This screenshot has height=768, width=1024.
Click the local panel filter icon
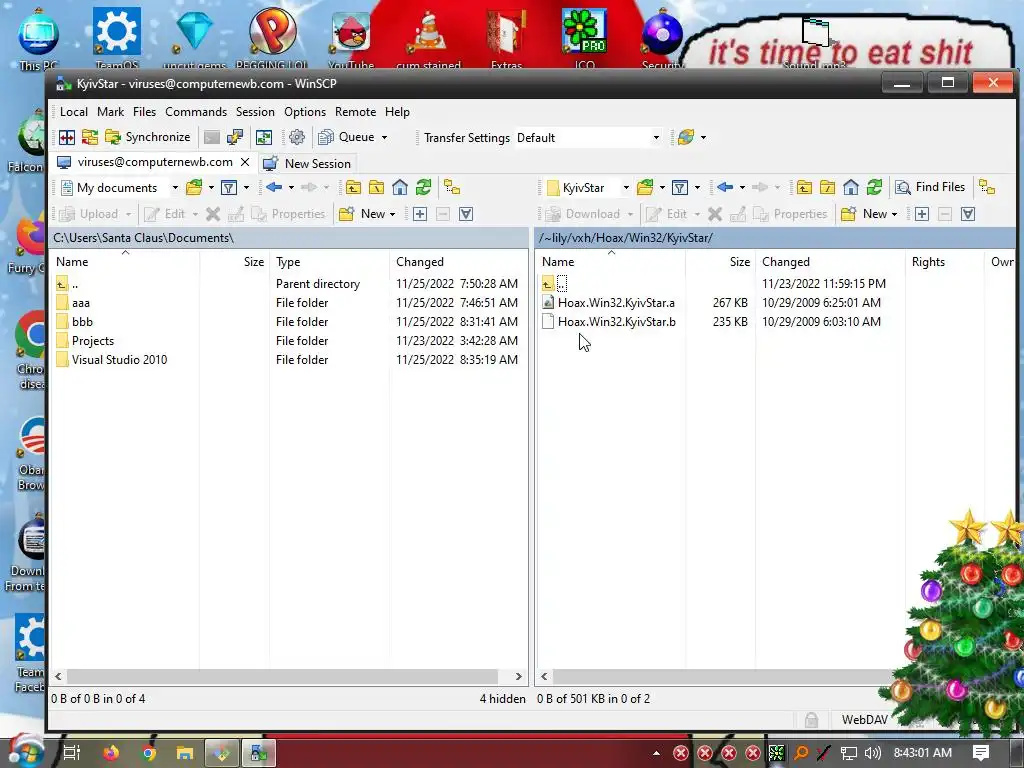[x=229, y=188]
